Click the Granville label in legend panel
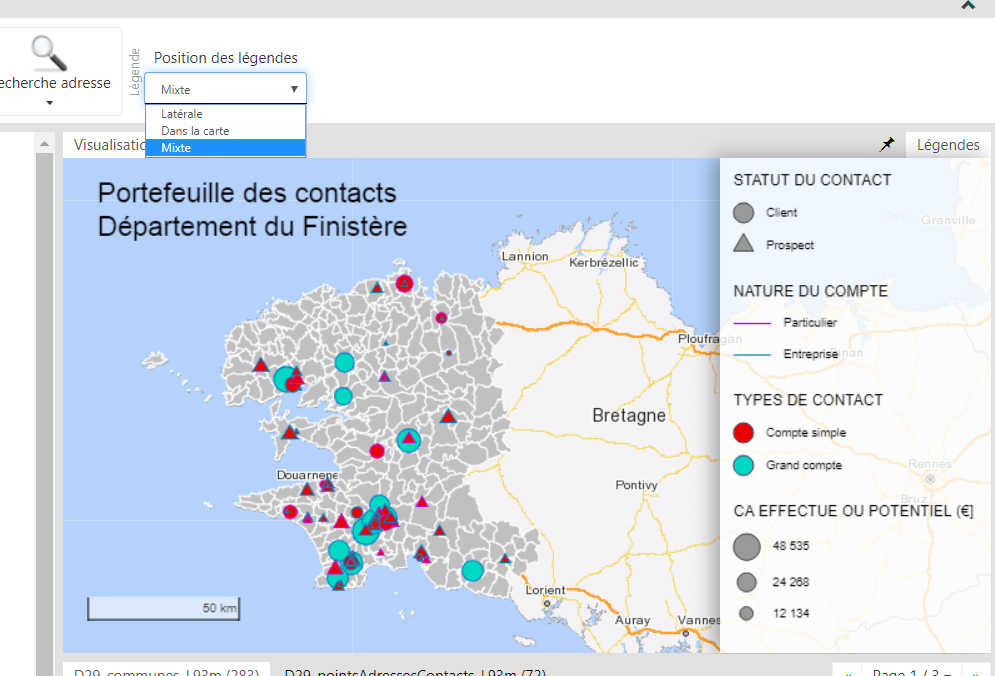Viewport: 995px width, 676px height. point(948,220)
